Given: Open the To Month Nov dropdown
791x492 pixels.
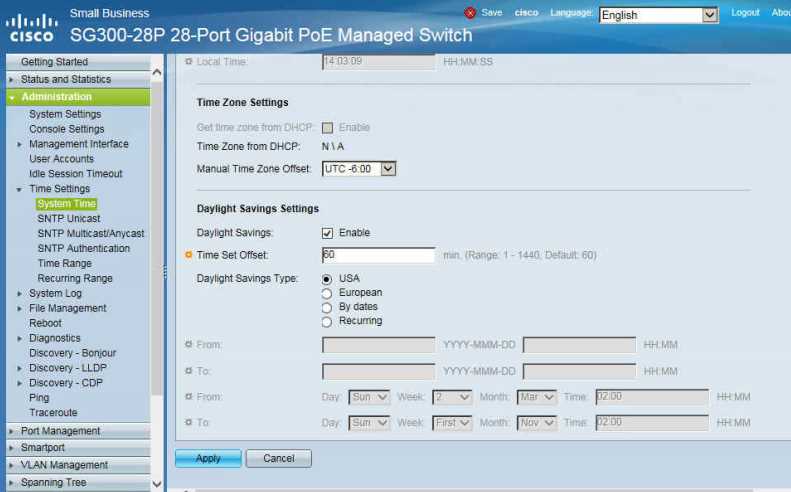Looking at the screenshot, I should point(537,422).
